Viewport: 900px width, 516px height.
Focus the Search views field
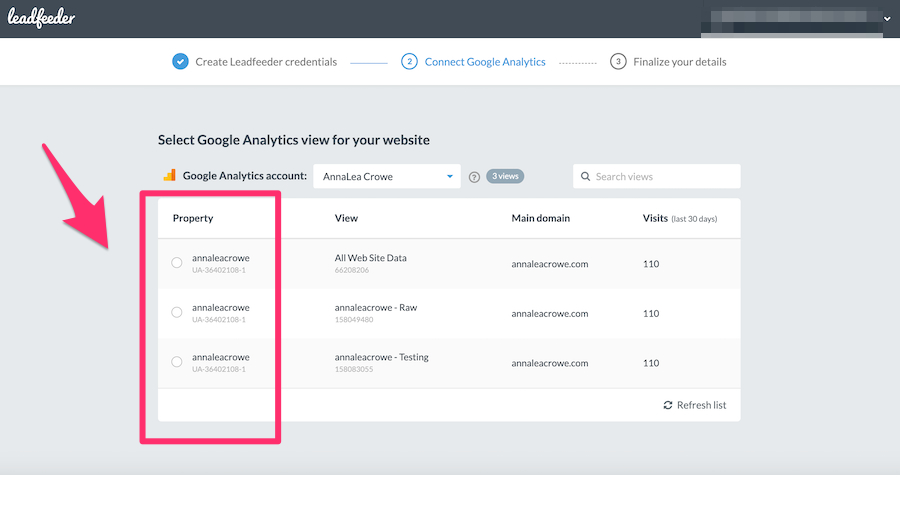tap(657, 176)
